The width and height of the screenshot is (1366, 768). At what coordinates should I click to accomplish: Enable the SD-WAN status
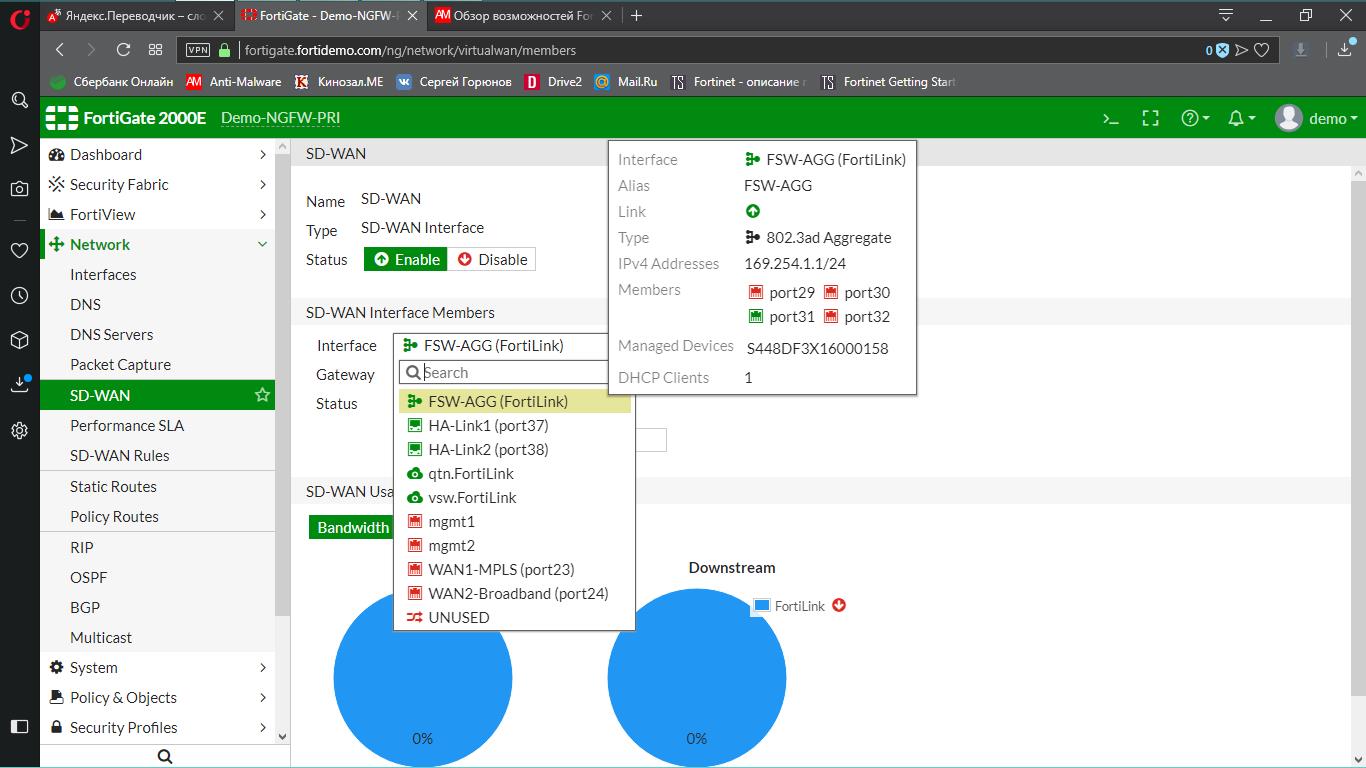[406, 259]
